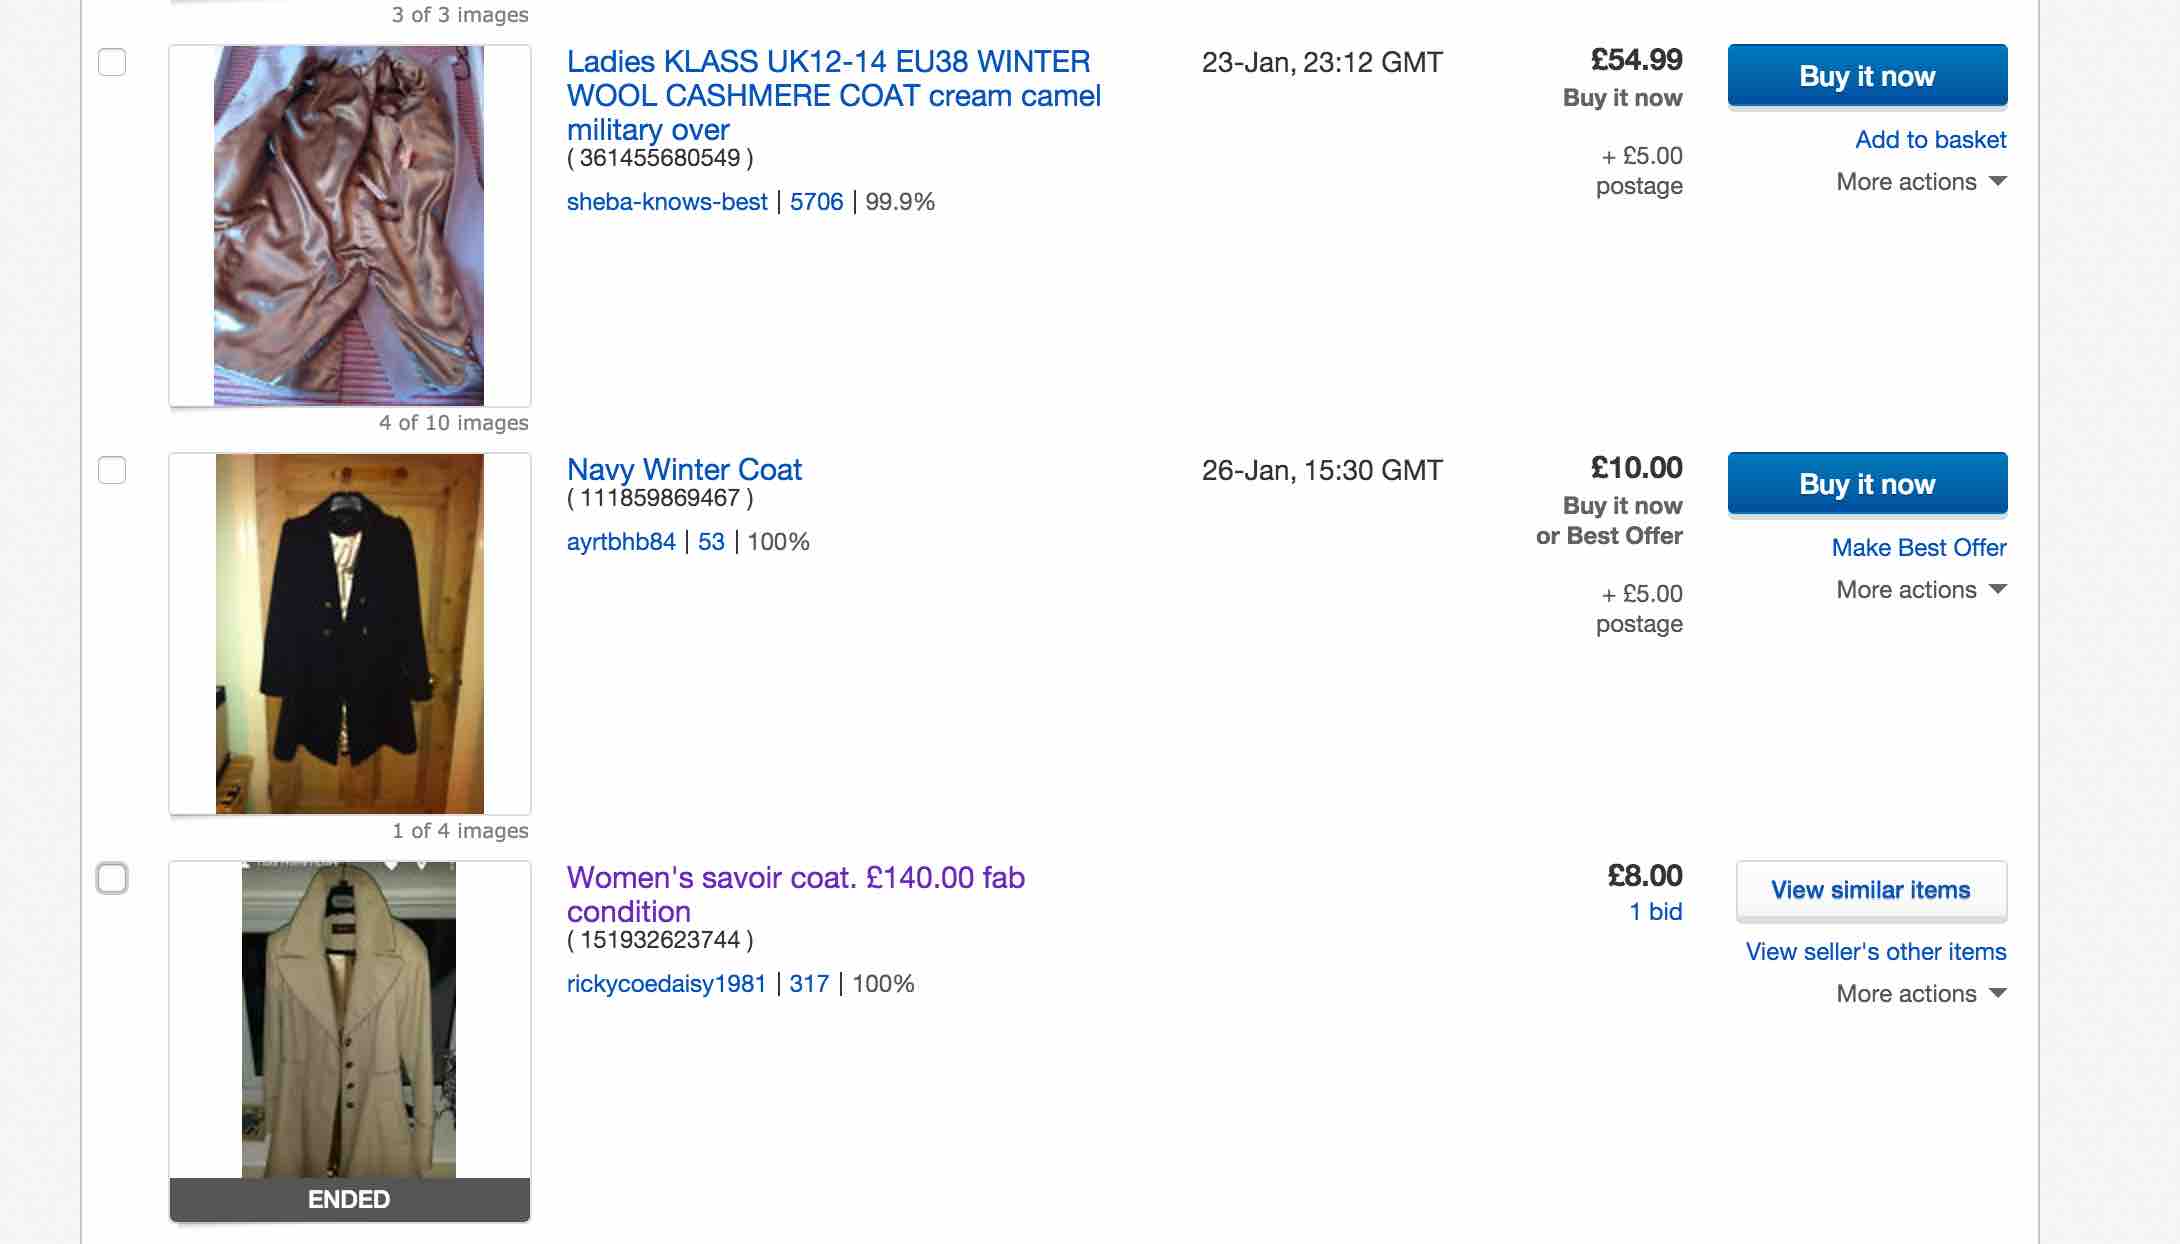Expand More actions for the ended savoir coat
This screenshot has height=1244, width=2180.
coord(1921,994)
